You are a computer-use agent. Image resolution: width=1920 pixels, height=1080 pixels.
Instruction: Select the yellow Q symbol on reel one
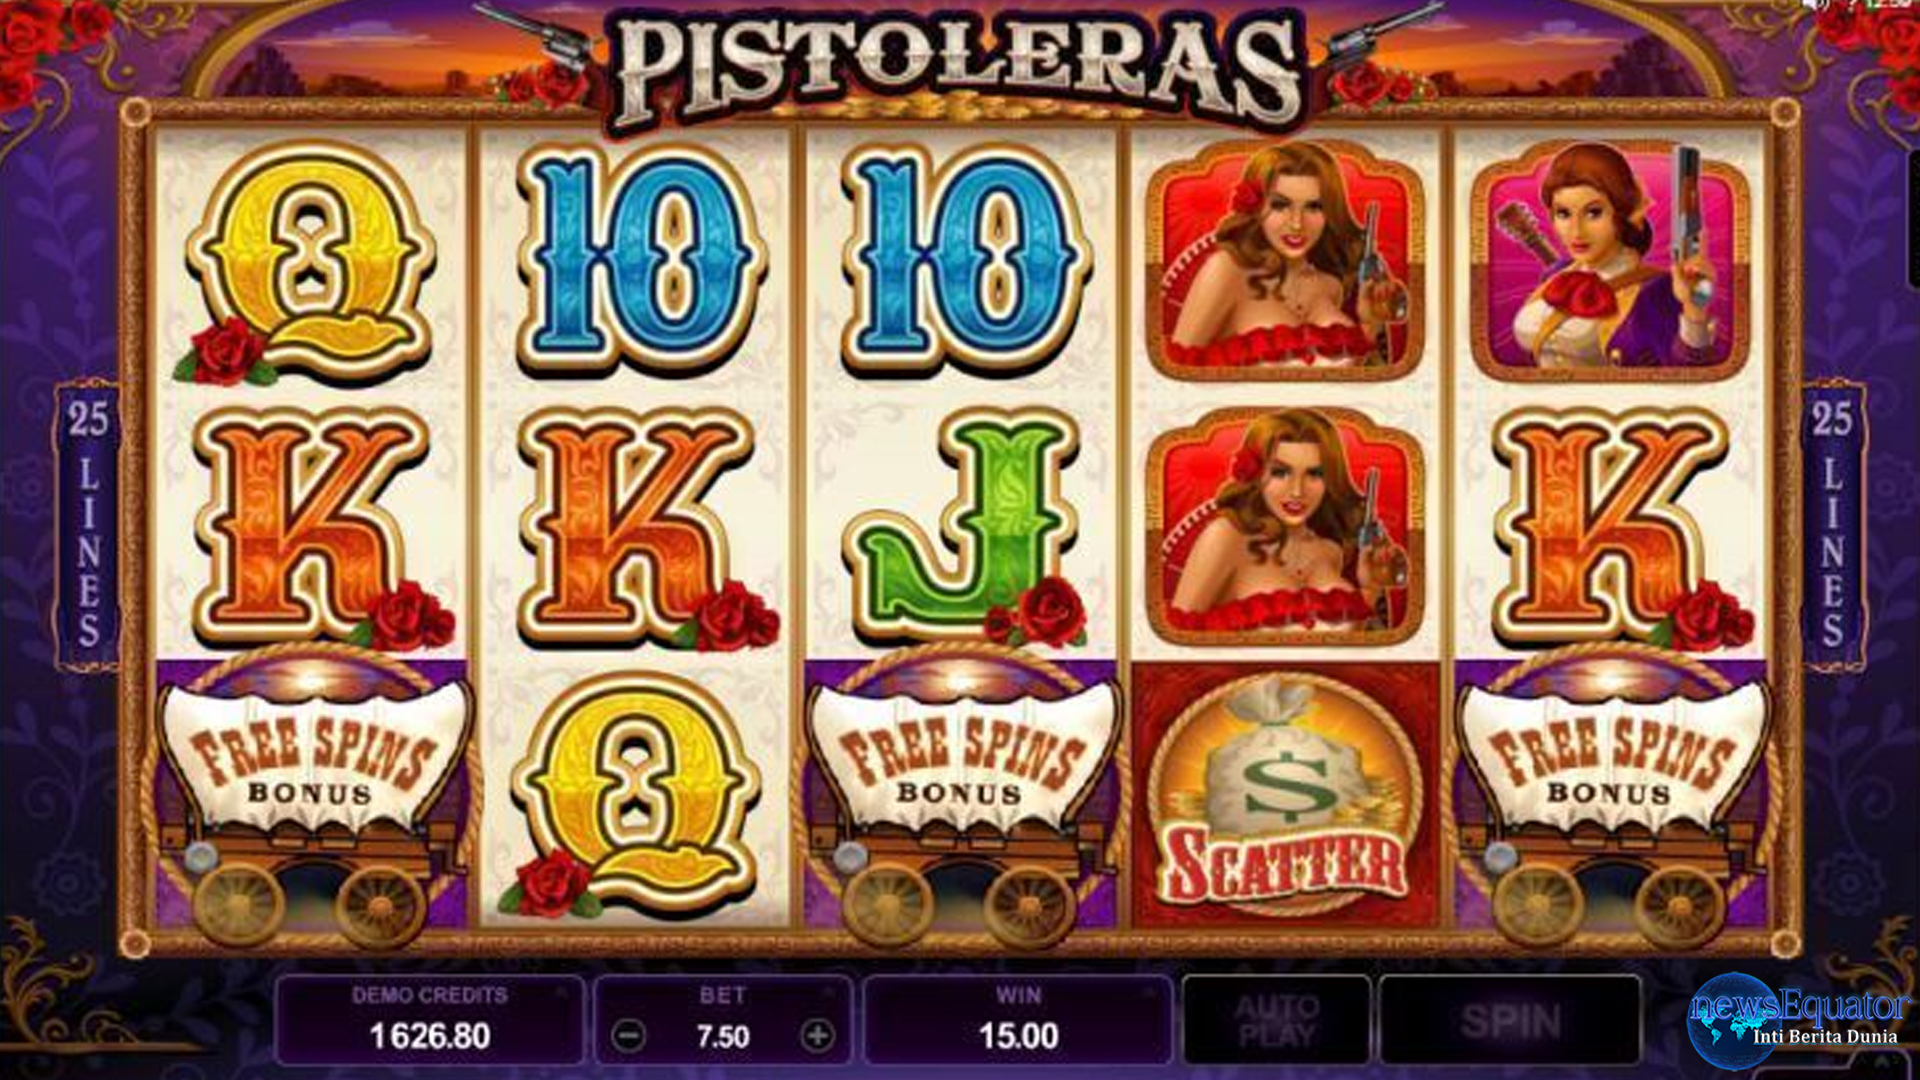(311, 263)
